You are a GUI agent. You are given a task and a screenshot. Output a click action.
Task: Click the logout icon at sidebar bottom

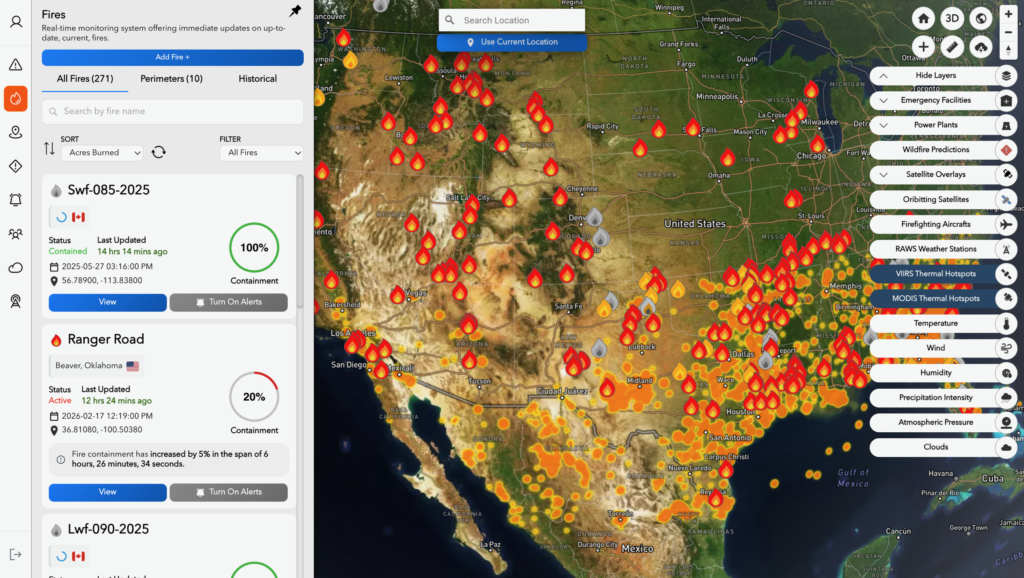16,554
